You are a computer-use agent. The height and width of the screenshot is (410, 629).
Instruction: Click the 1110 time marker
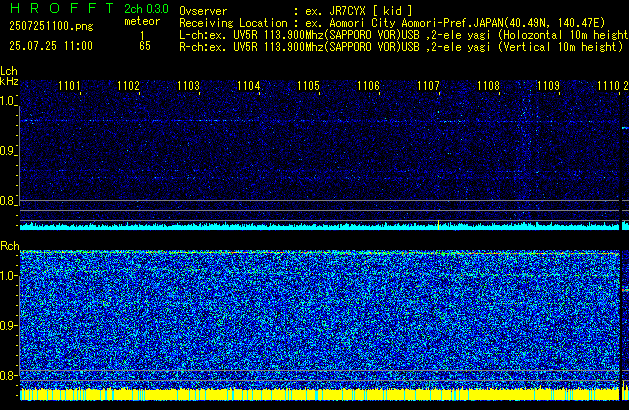(609, 86)
